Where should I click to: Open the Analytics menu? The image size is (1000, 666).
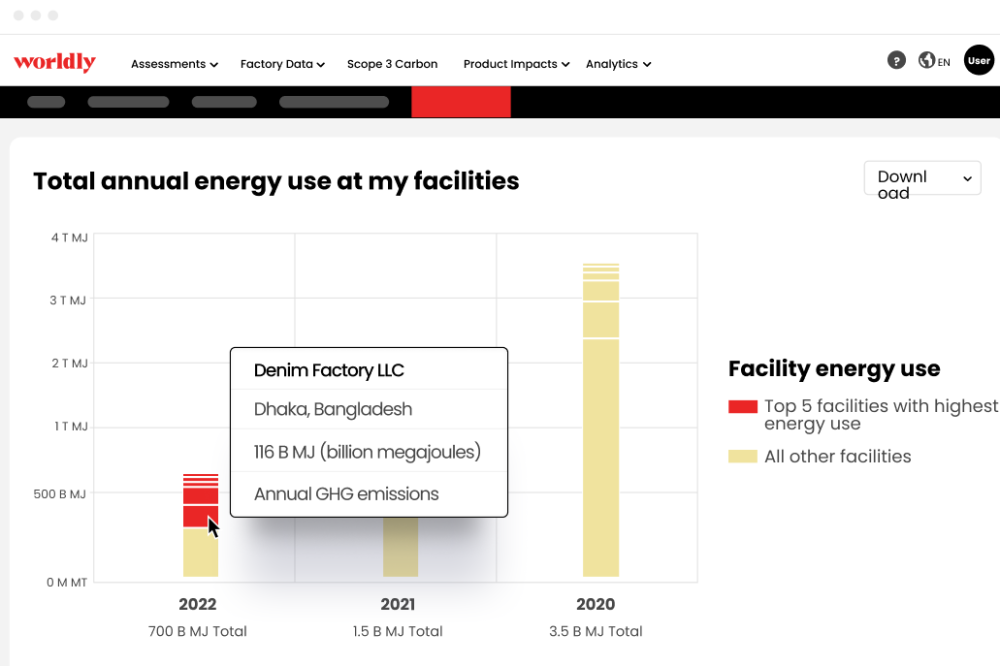click(618, 63)
